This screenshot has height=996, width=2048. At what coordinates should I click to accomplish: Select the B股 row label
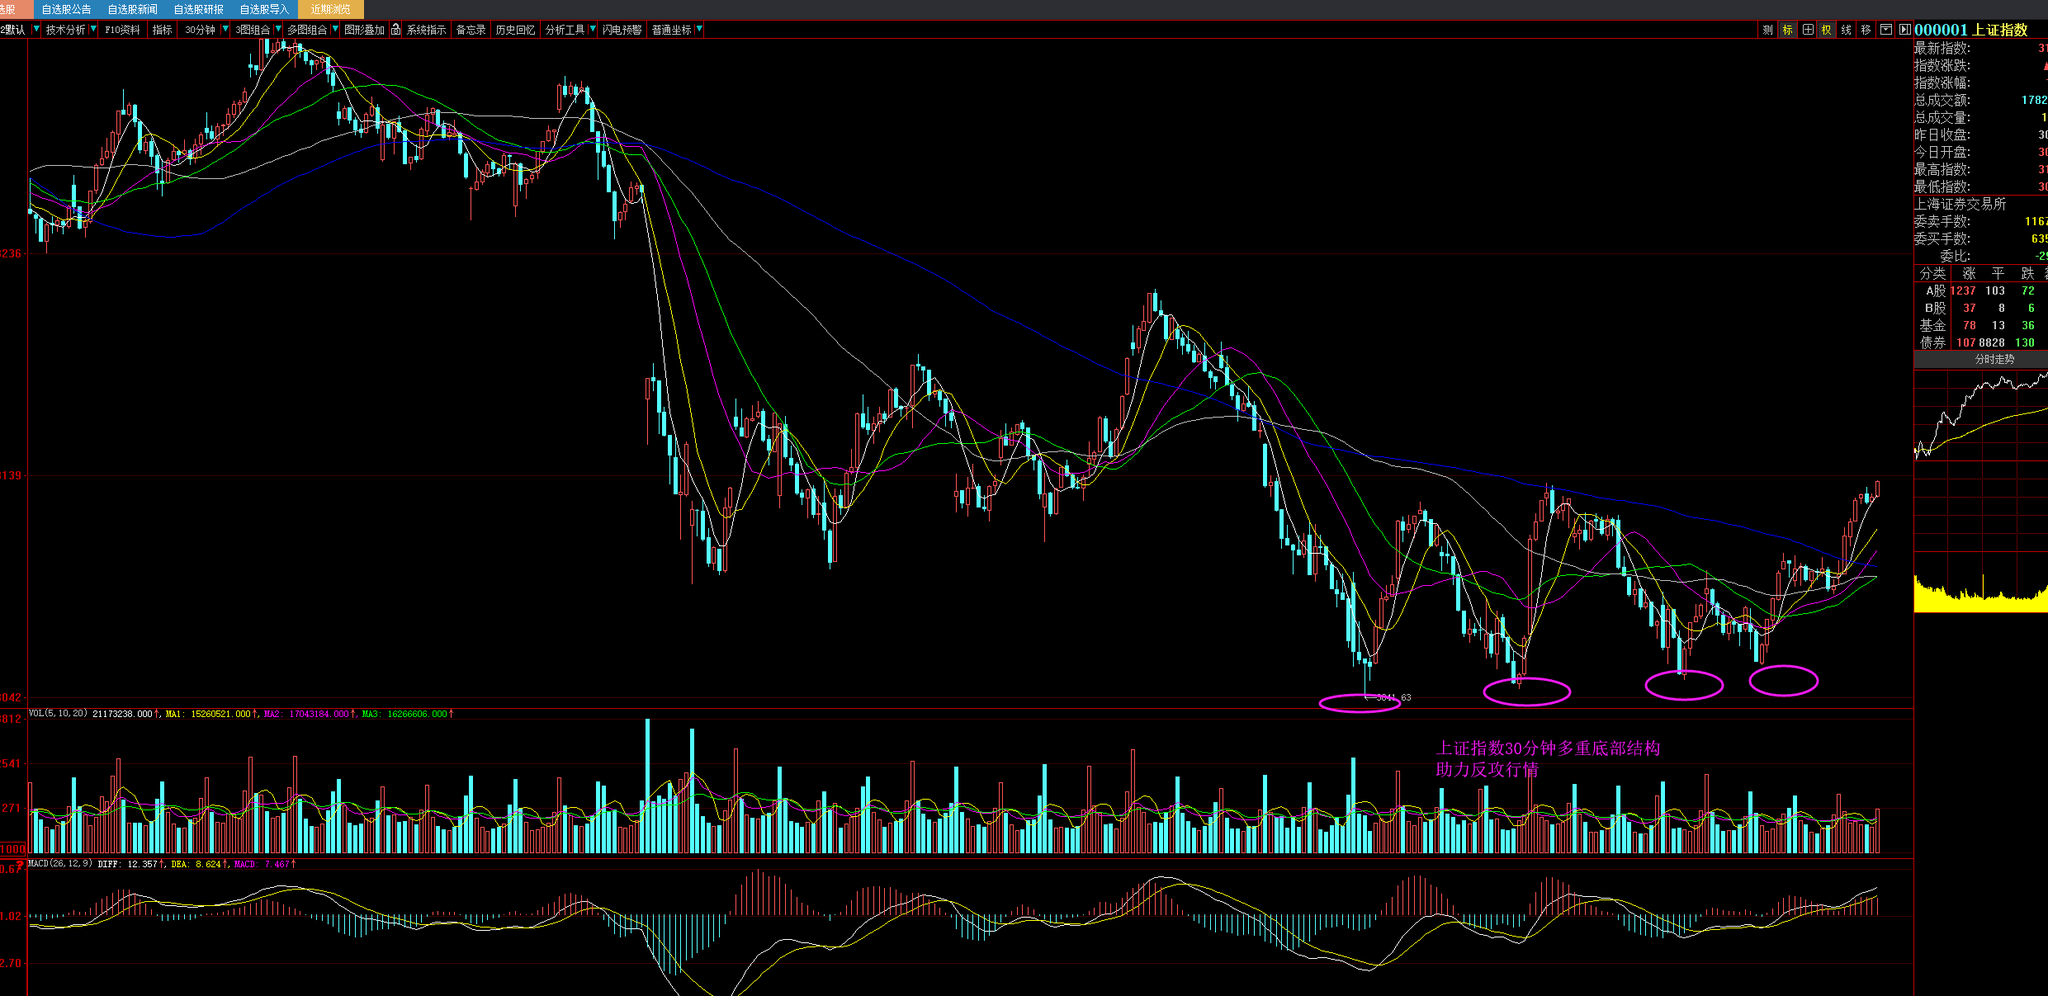(x=1935, y=308)
